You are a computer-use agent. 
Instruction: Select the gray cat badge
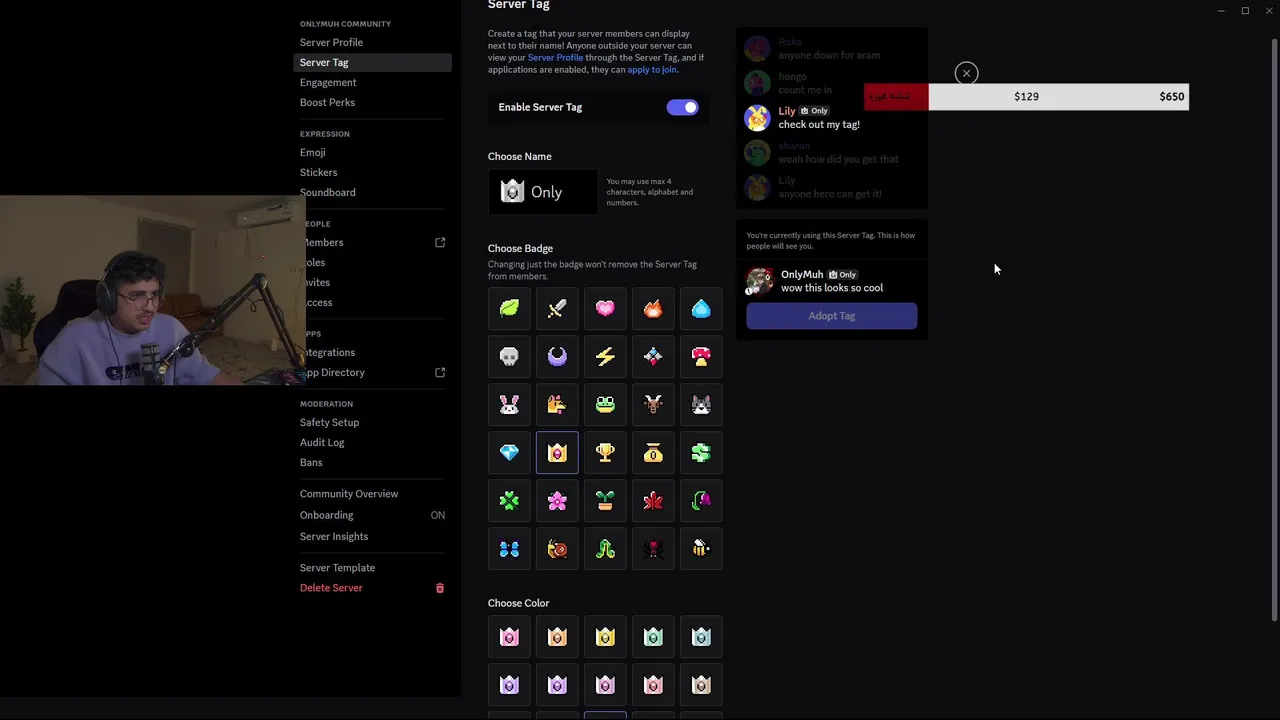(701, 404)
